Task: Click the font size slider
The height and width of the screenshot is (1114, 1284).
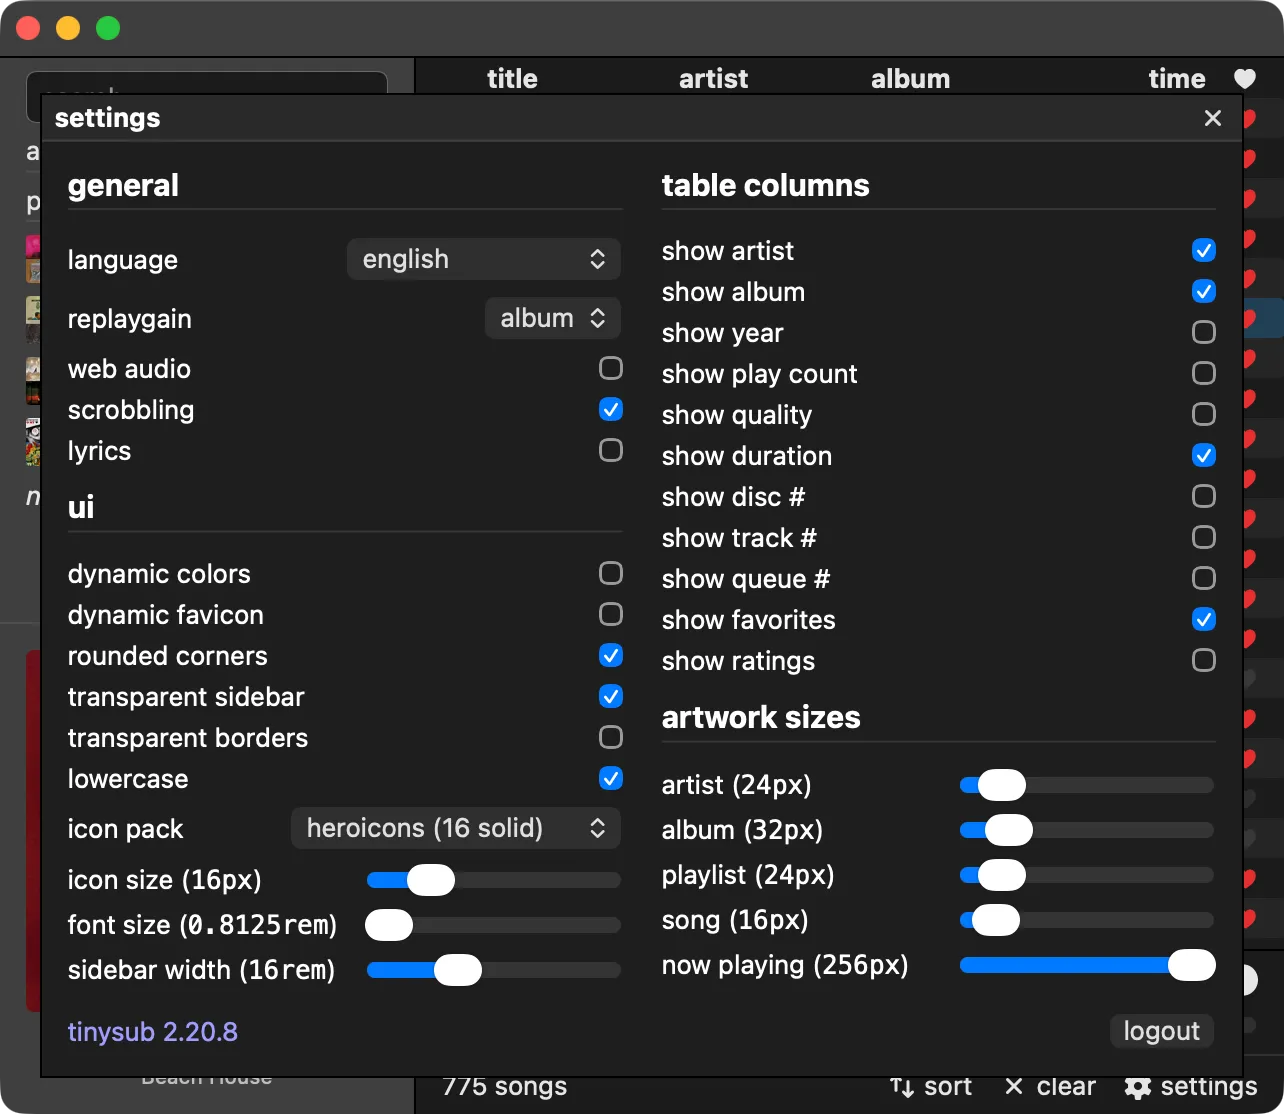Action: coord(494,925)
